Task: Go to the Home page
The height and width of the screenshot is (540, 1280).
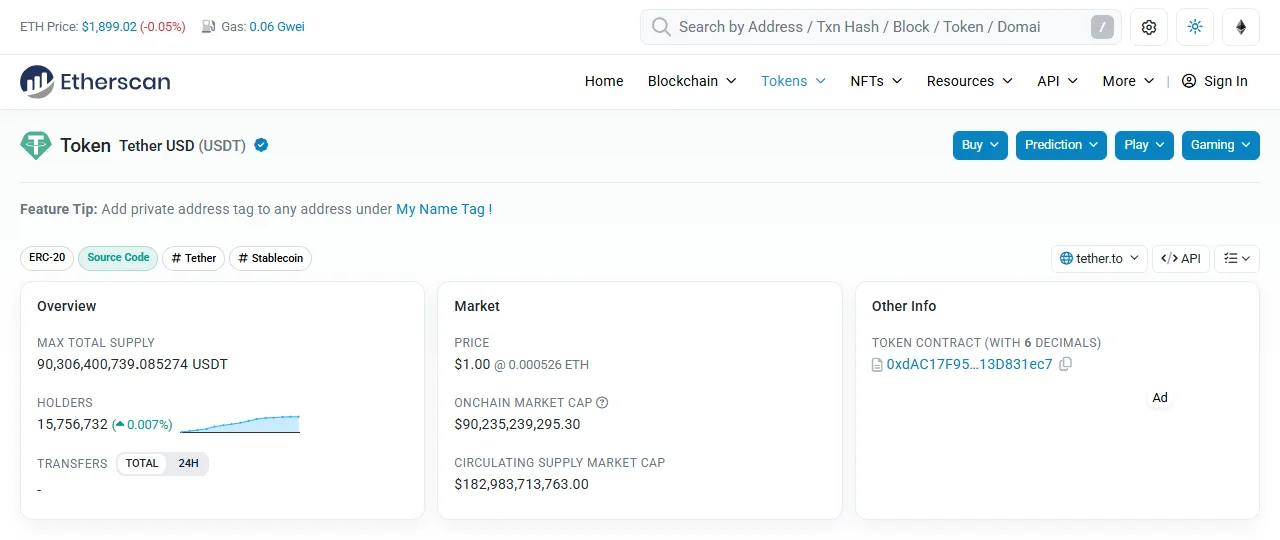Action: point(604,81)
